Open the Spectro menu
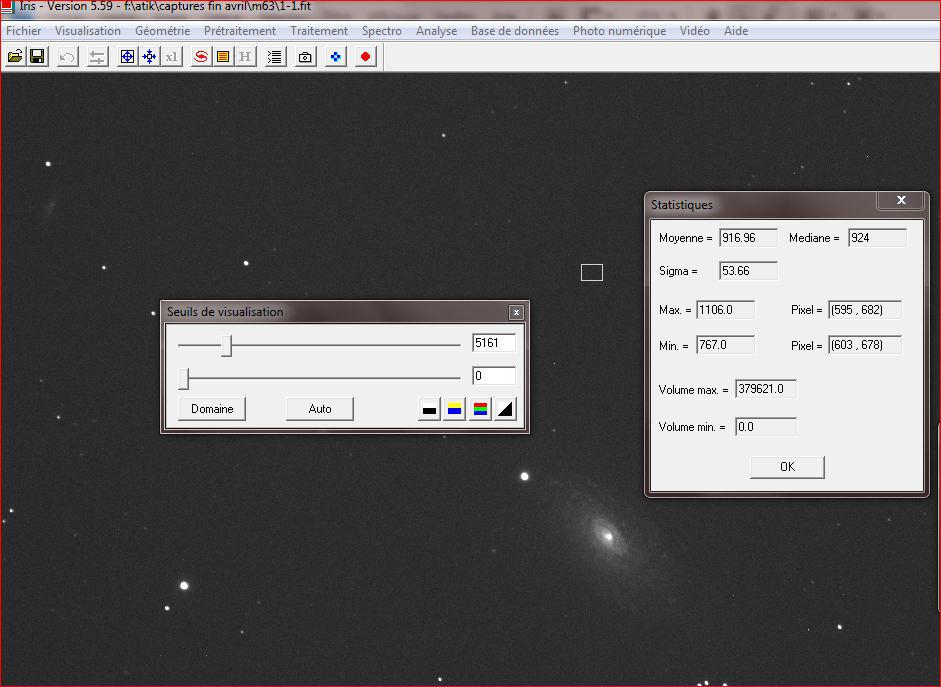This screenshot has height=687, width=941. (382, 31)
